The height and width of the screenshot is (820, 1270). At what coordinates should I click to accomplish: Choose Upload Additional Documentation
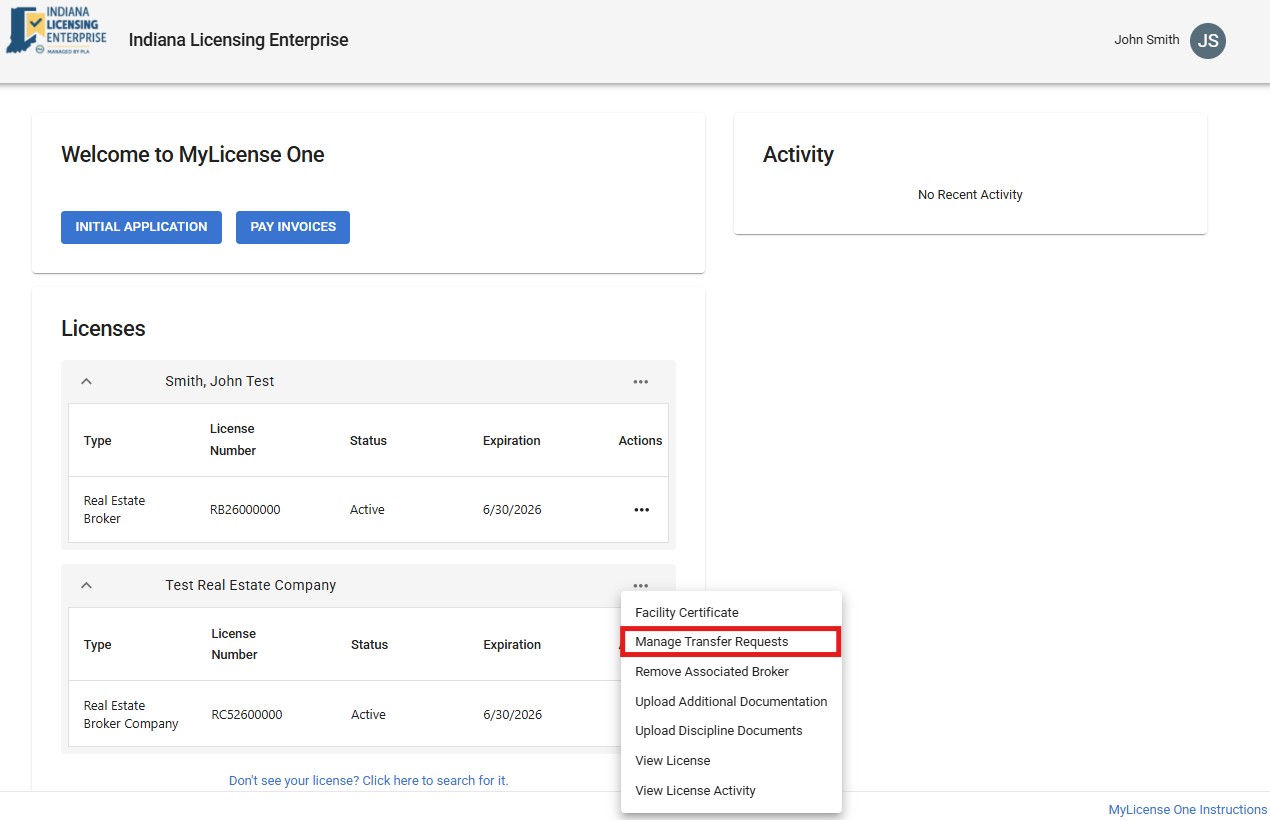click(731, 701)
